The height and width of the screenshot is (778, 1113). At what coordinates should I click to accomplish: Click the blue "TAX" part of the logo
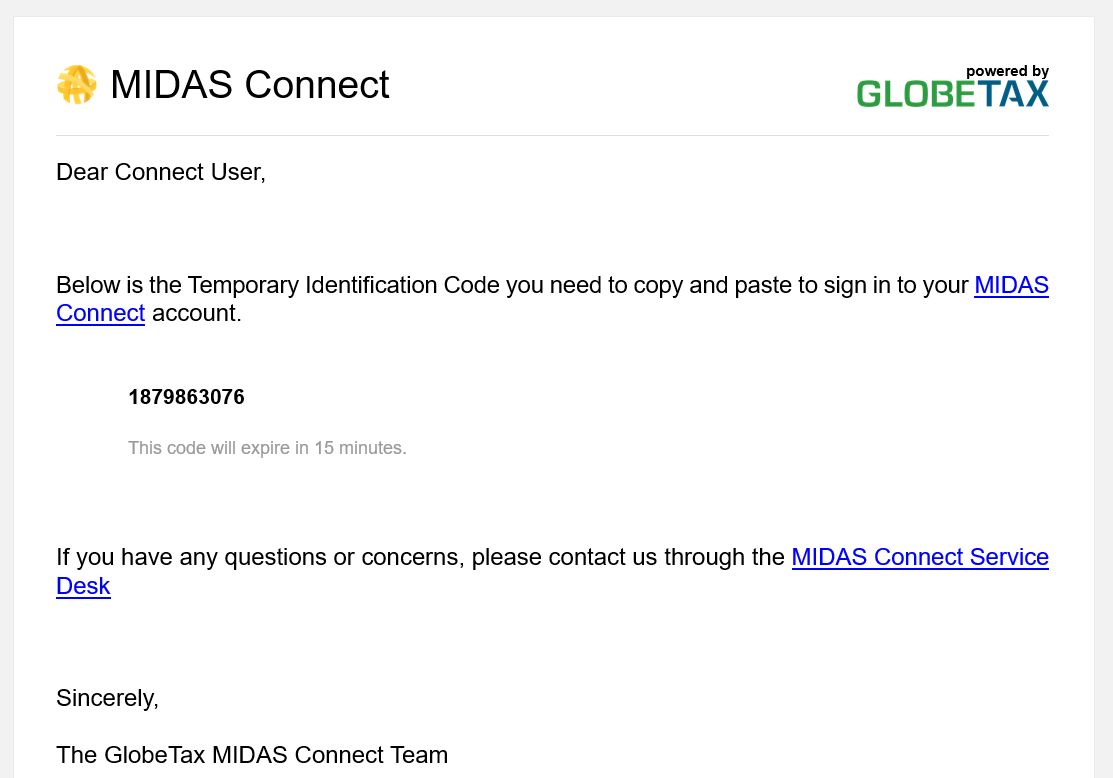[1013, 93]
